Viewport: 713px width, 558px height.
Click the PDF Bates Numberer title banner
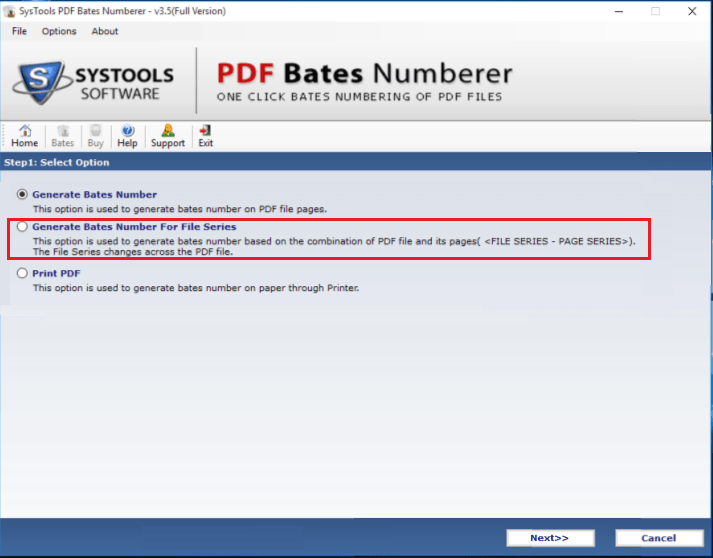[x=364, y=81]
